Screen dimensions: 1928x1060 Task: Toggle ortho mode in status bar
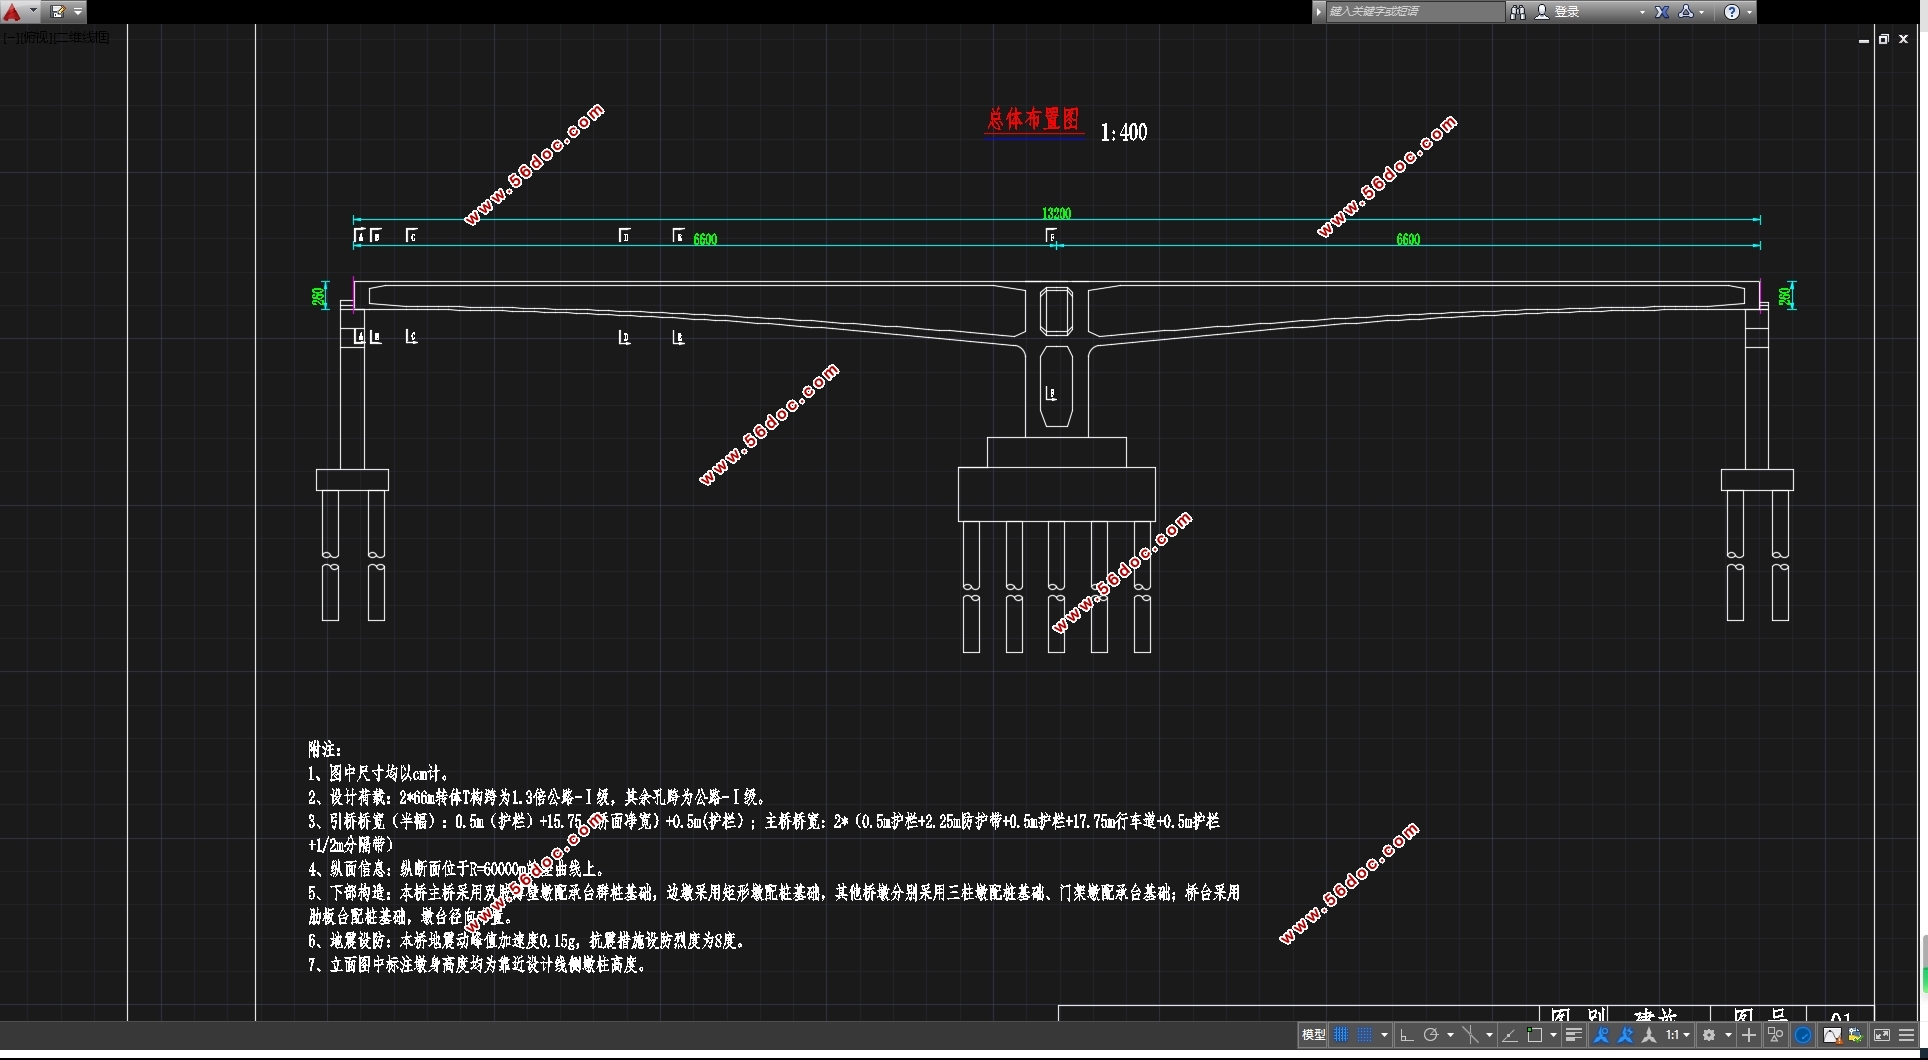tap(1407, 1035)
